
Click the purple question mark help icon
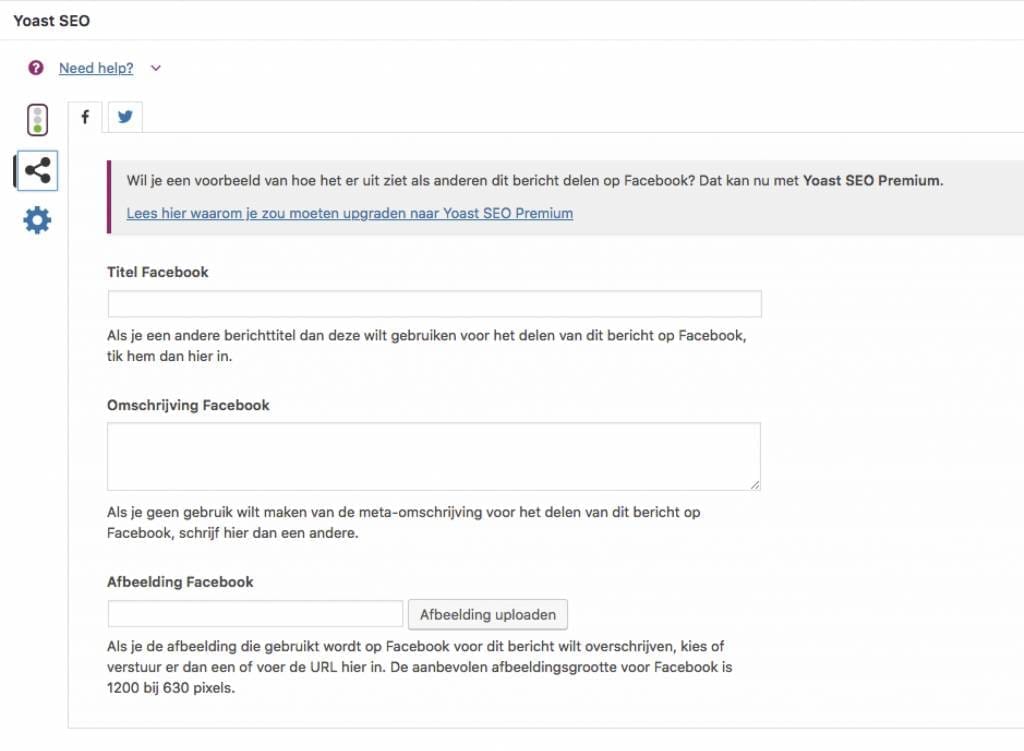[x=36, y=68]
